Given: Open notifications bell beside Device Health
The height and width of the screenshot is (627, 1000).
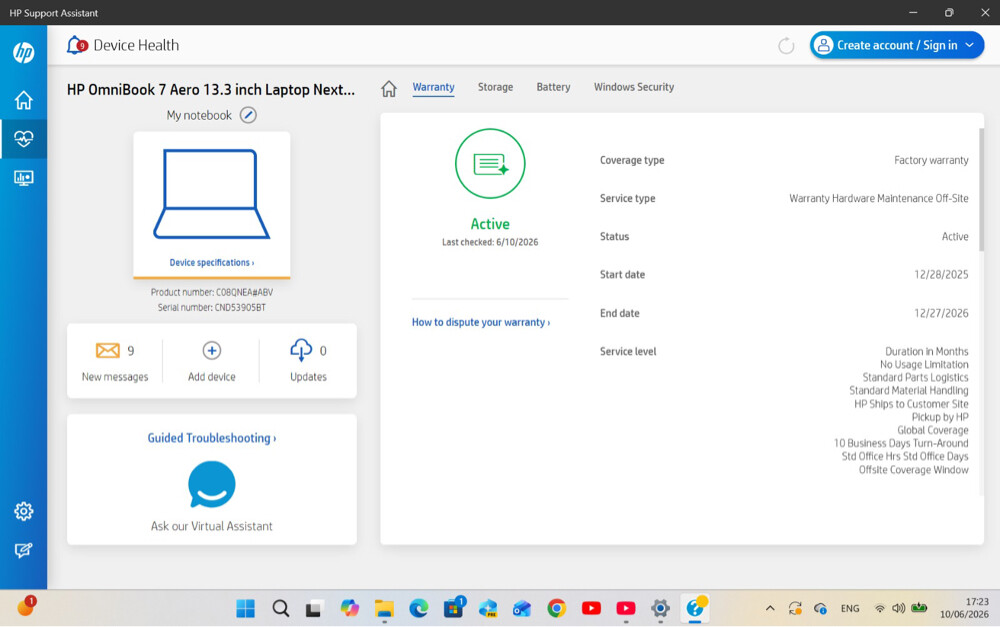Looking at the screenshot, I should pyautogui.click(x=77, y=45).
